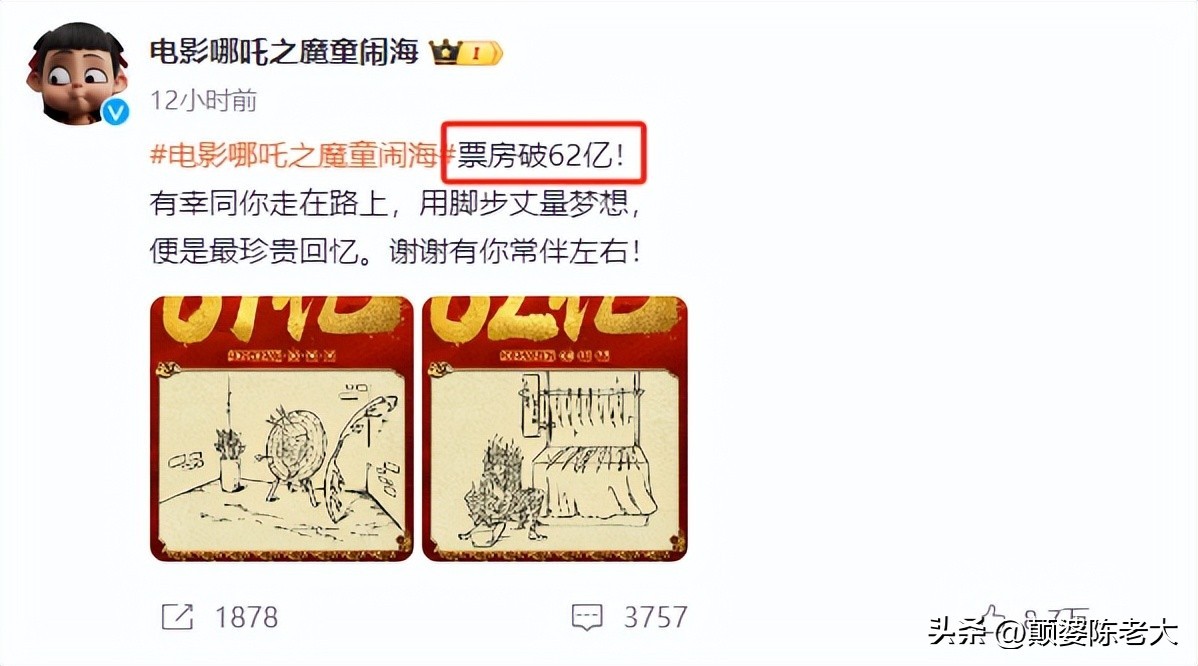Click the line 便是最珍贵回忆
Screen dimensions: 1198x666
tap(254, 251)
